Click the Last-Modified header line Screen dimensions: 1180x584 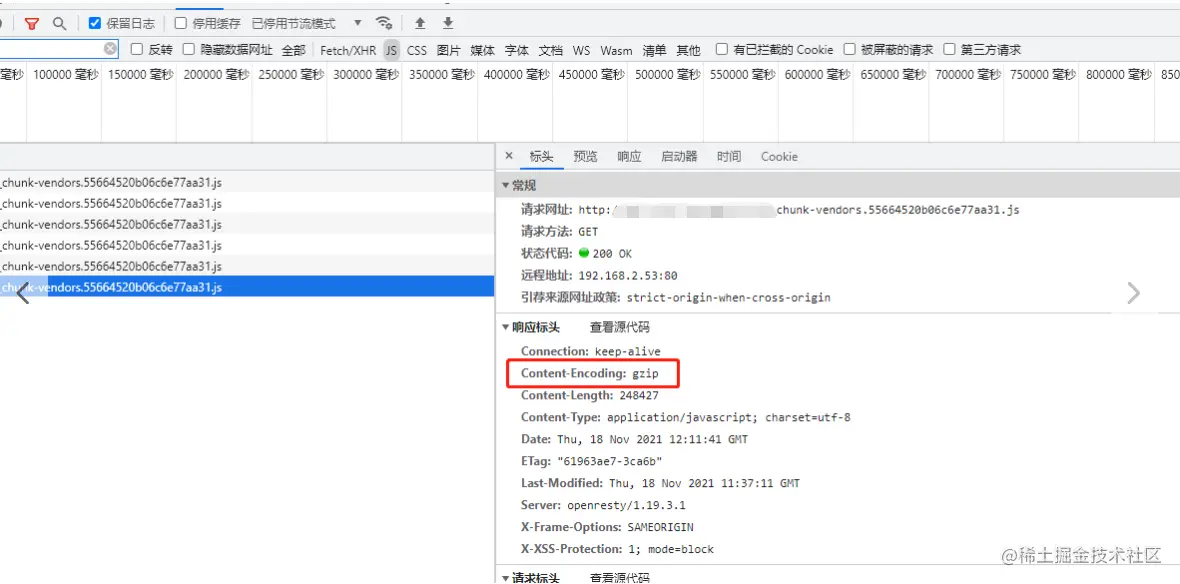click(x=660, y=482)
